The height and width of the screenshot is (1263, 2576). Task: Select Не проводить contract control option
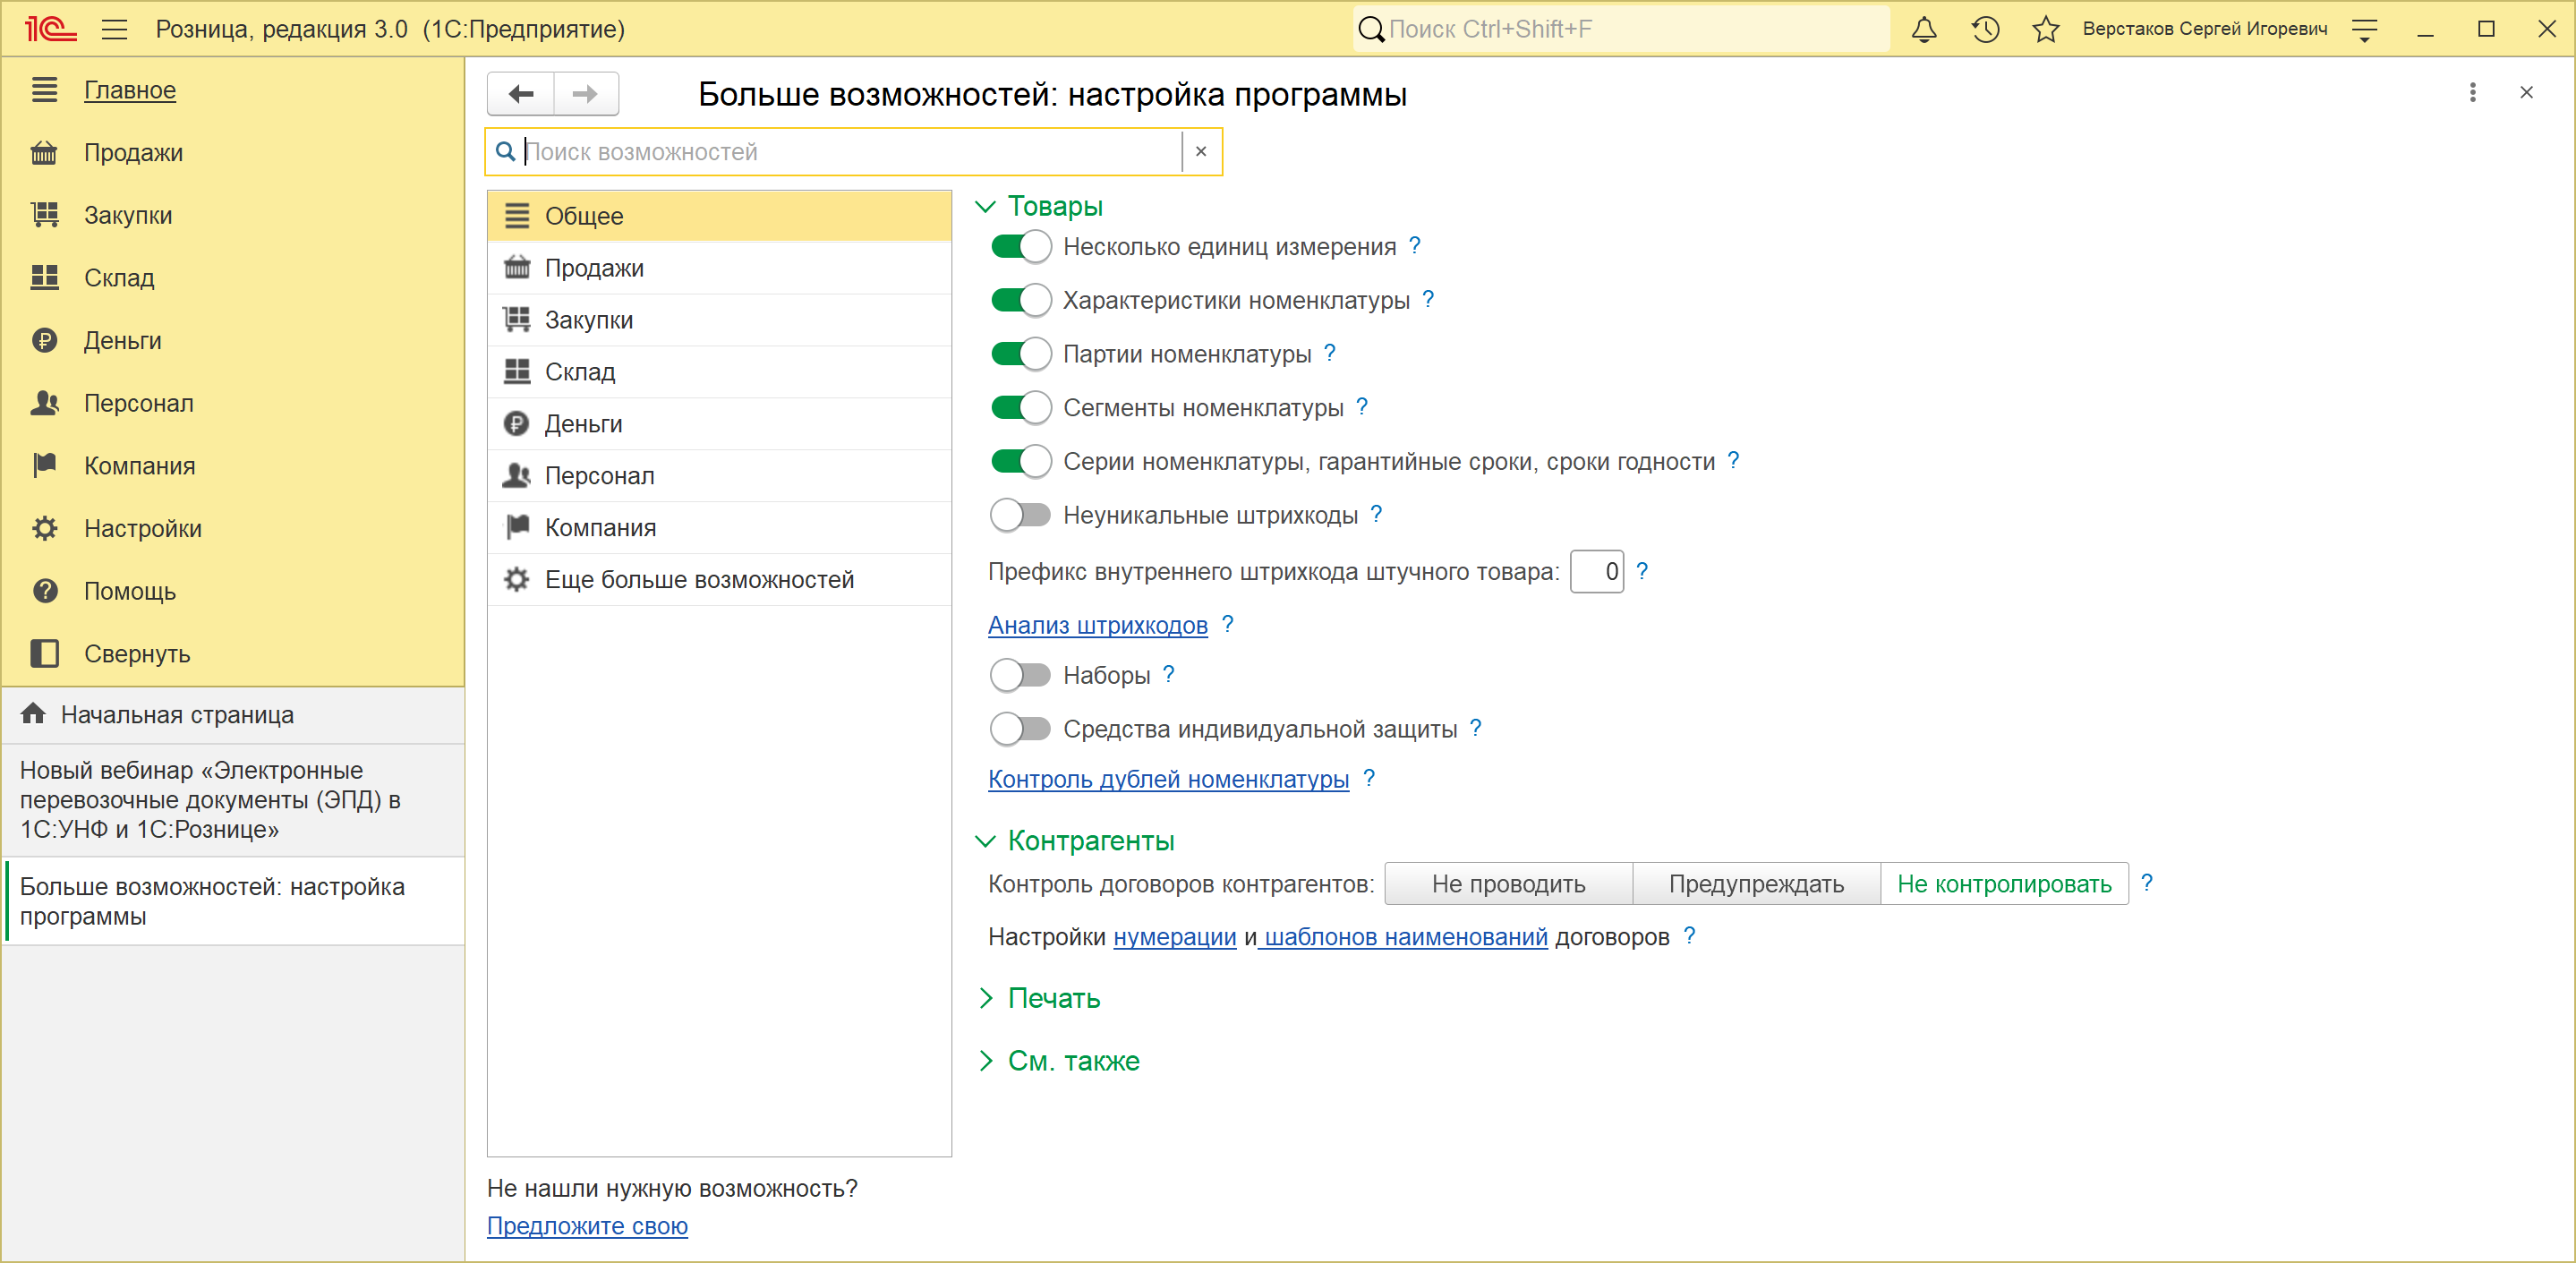point(1508,884)
